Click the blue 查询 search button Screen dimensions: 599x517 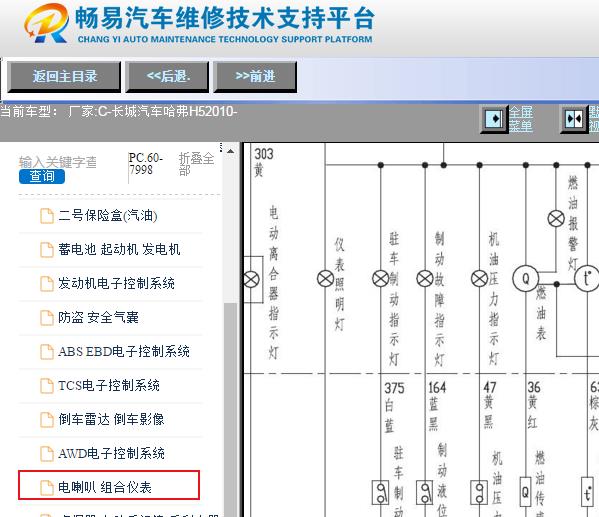tap(42, 176)
